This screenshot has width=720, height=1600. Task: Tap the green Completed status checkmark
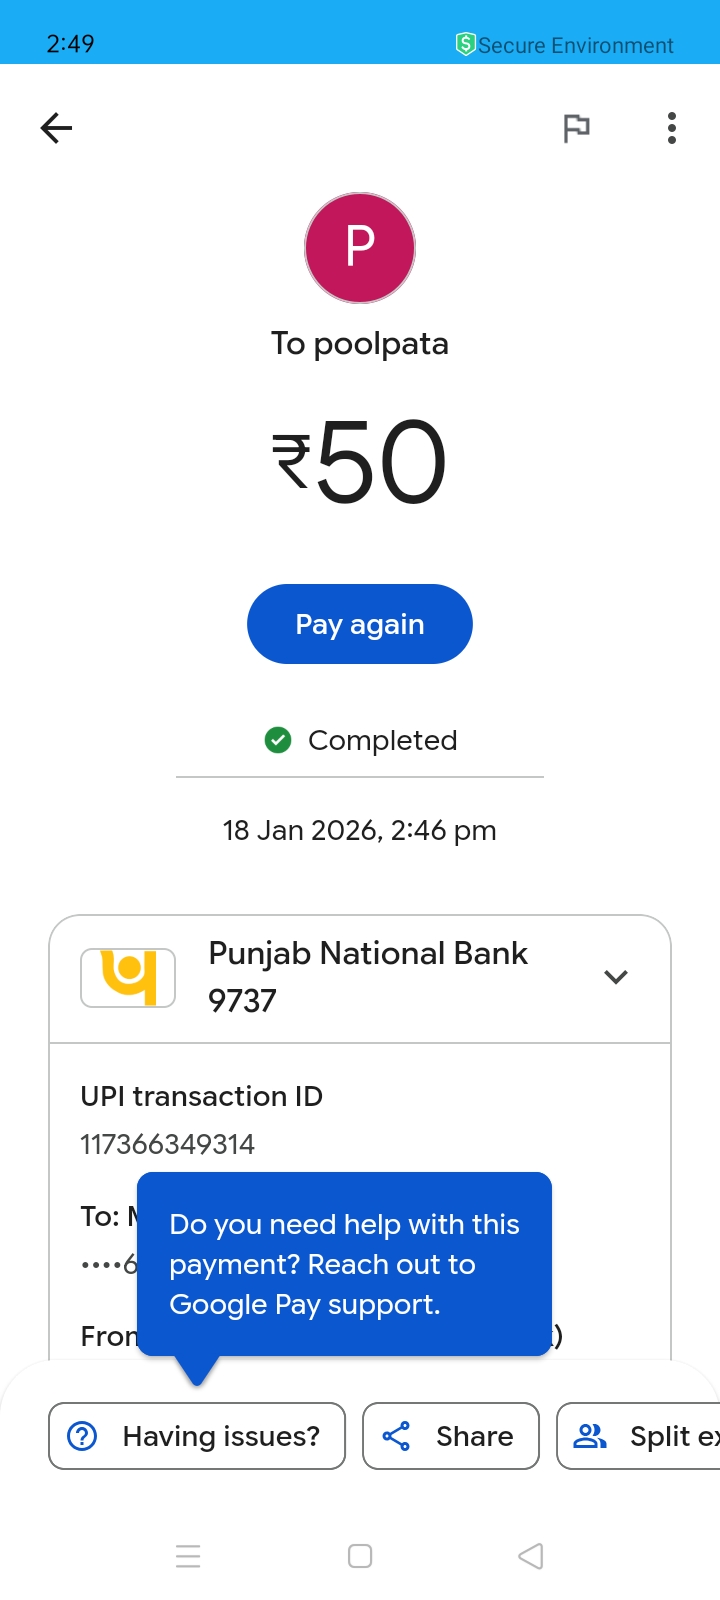coord(278,740)
